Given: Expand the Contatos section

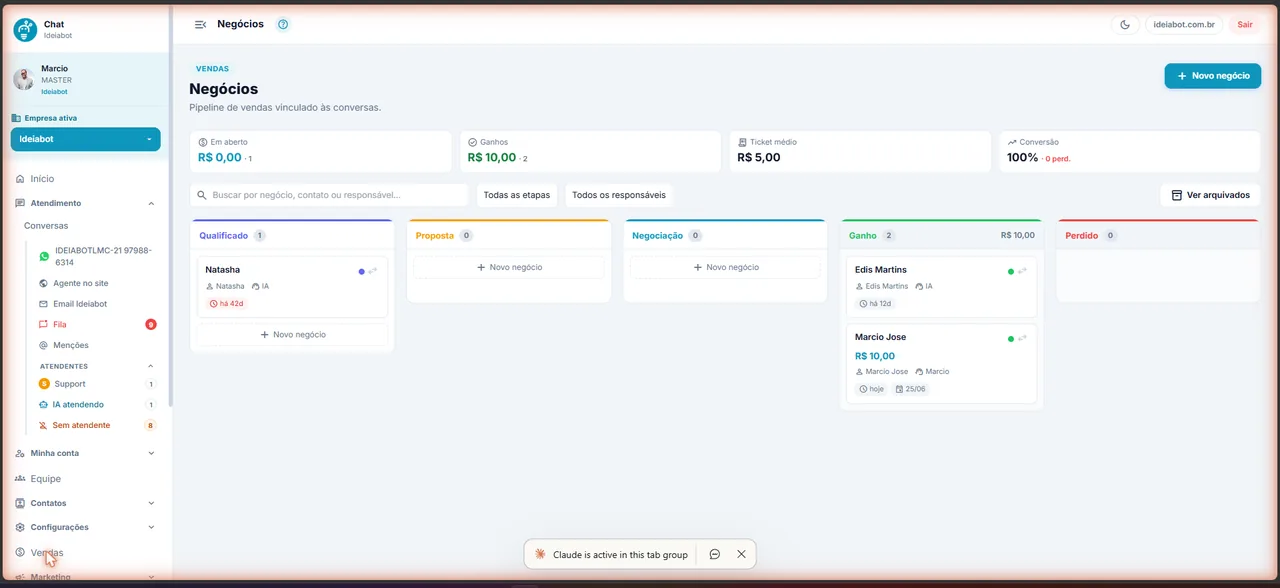Looking at the screenshot, I should pos(85,503).
